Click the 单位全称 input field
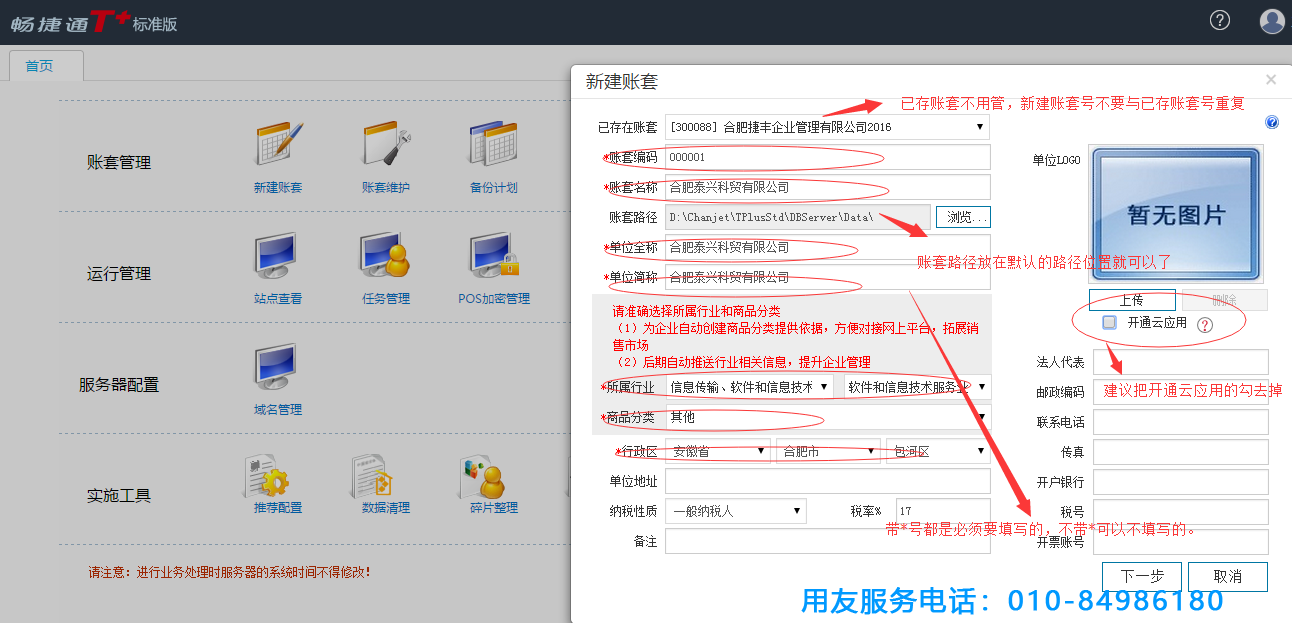1292x623 pixels. pyautogui.click(x=828, y=247)
